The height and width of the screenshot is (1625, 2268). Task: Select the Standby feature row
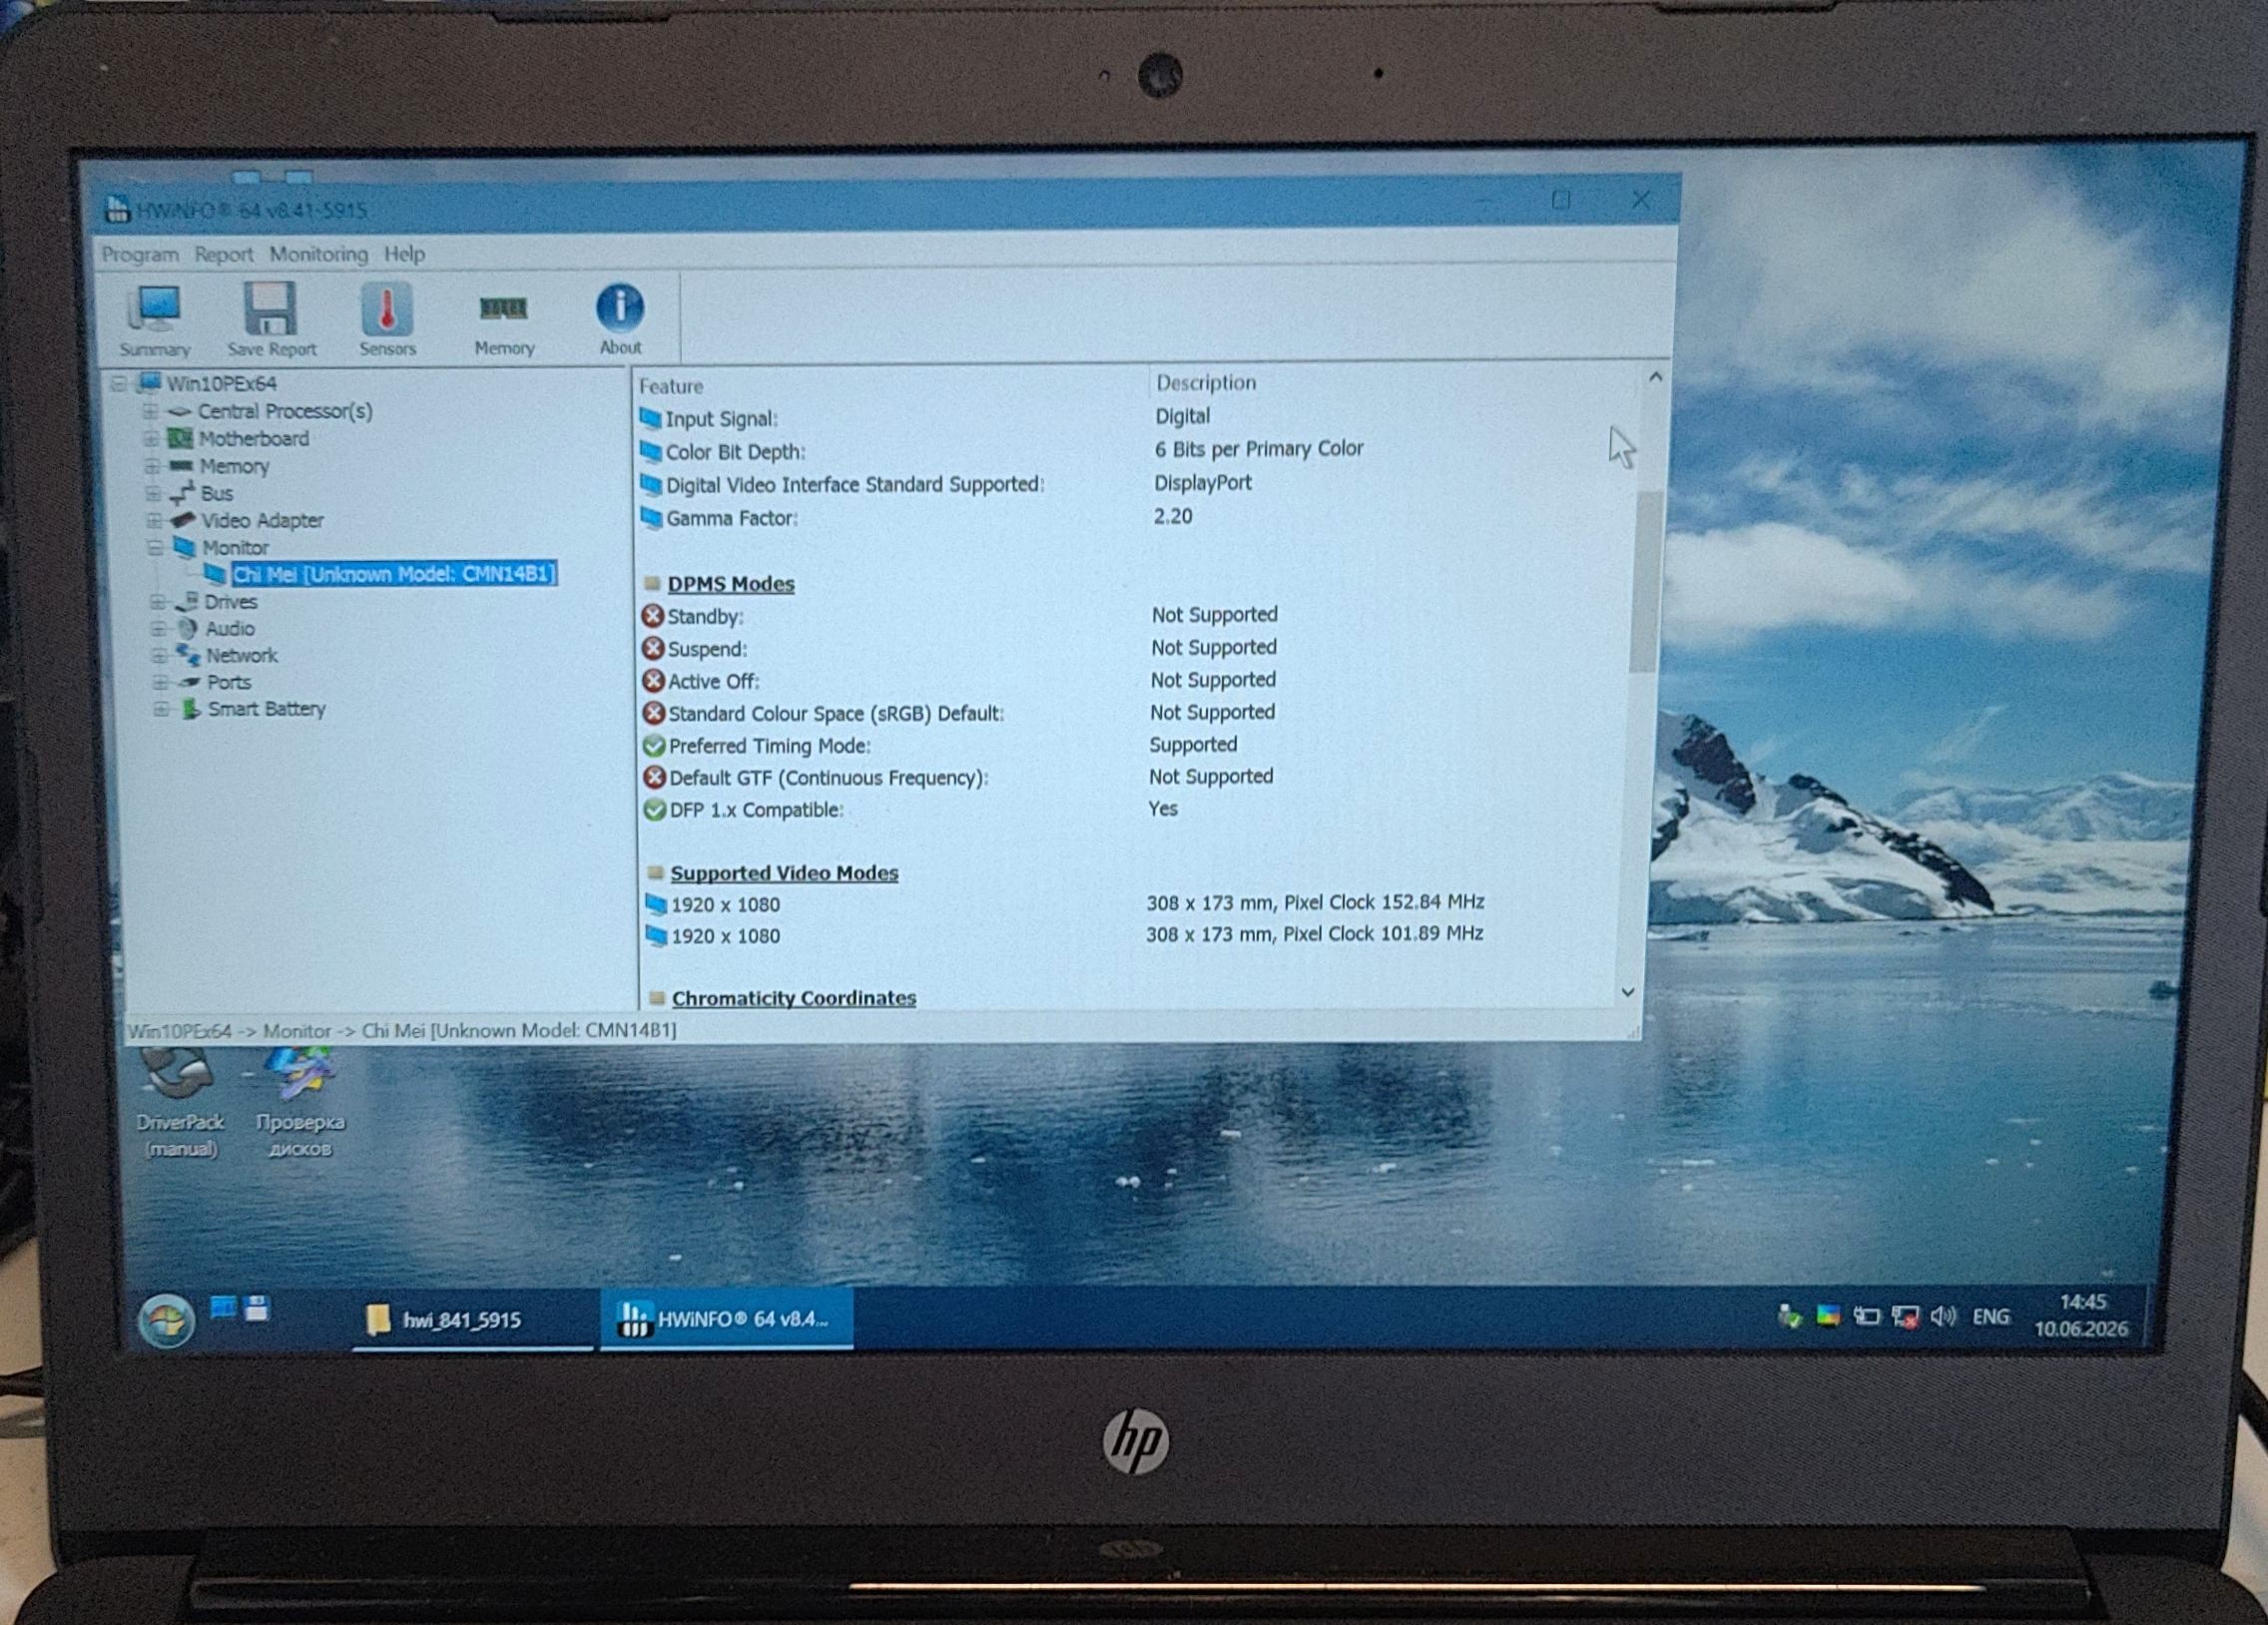point(1130,615)
